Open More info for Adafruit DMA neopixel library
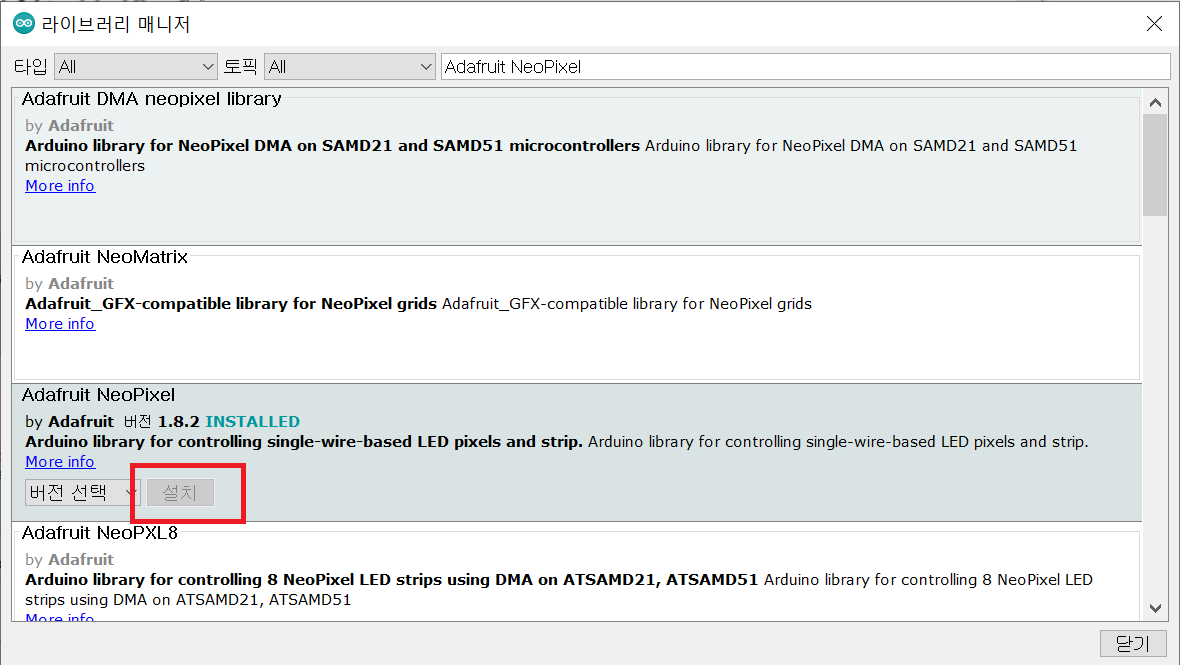The width and height of the screenshot is (1180, 665). coord(60,186)
